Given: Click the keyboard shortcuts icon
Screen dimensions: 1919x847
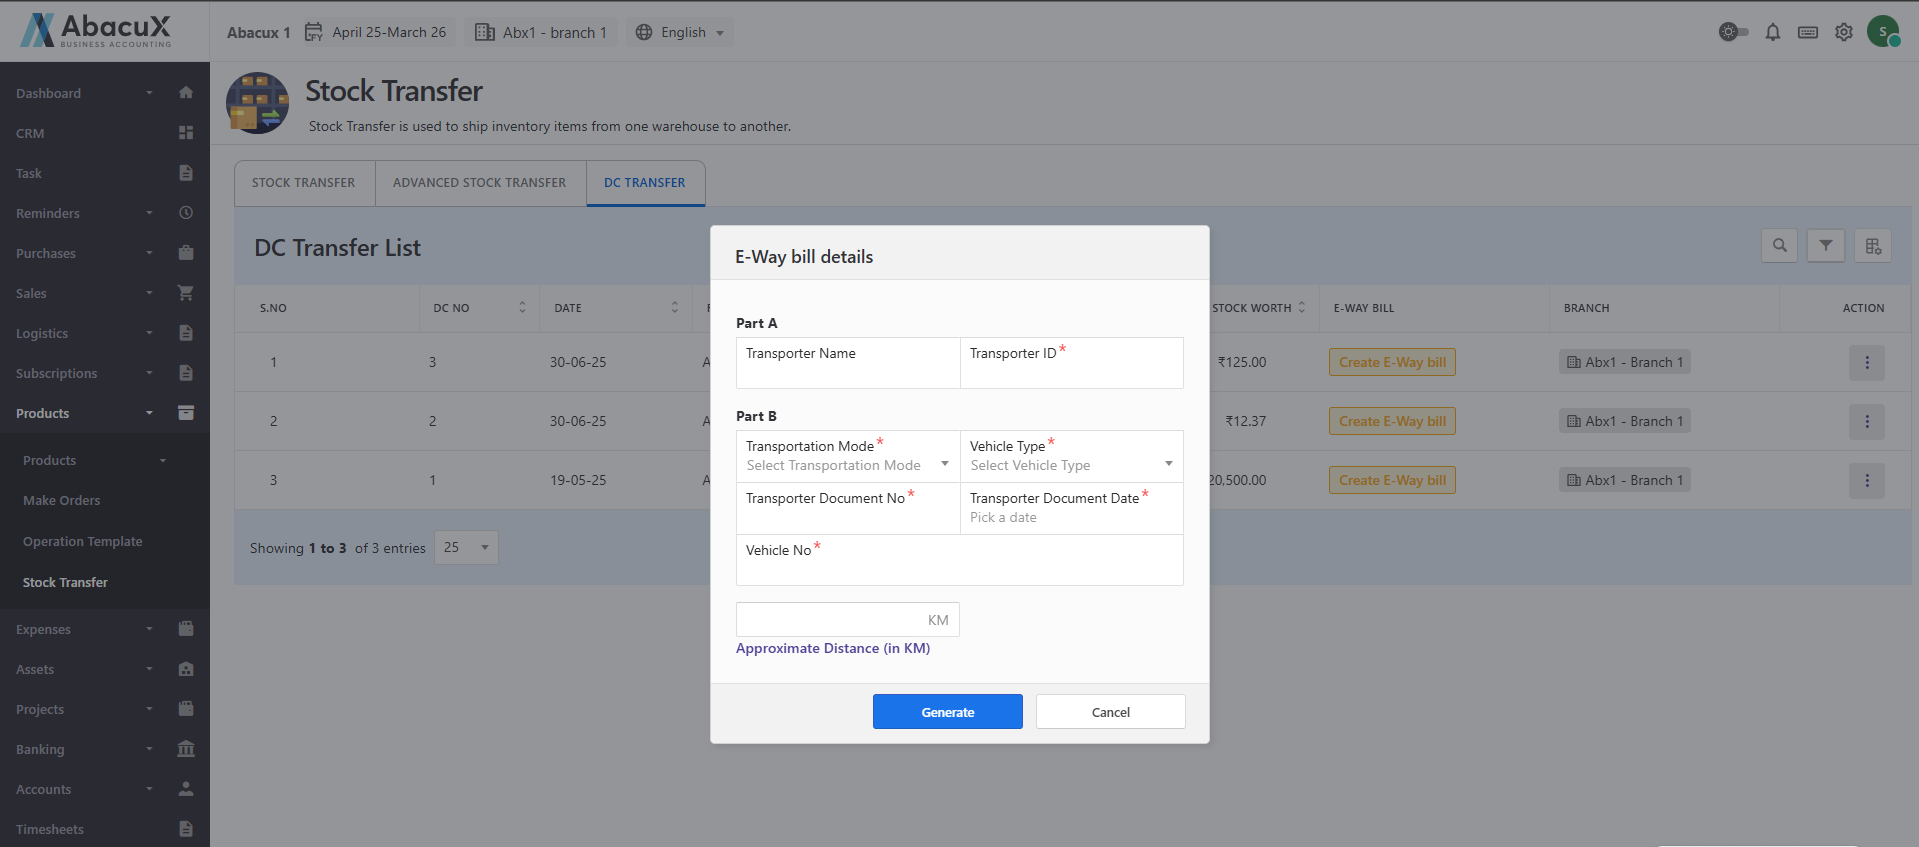Looking at the screenshot, I should point(1807,32).
